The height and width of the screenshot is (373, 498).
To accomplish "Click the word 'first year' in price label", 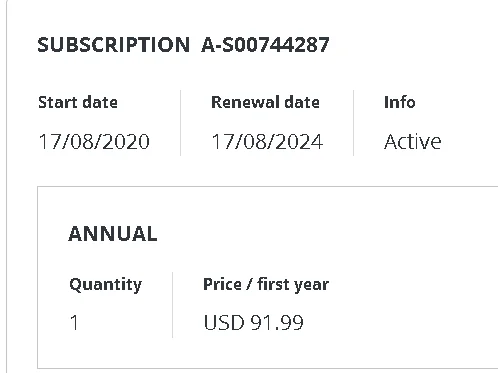I will tap(293, 285).
